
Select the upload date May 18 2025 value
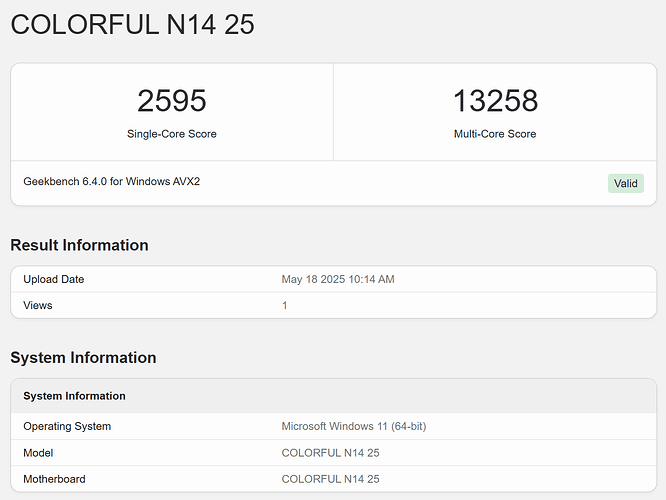338,279
